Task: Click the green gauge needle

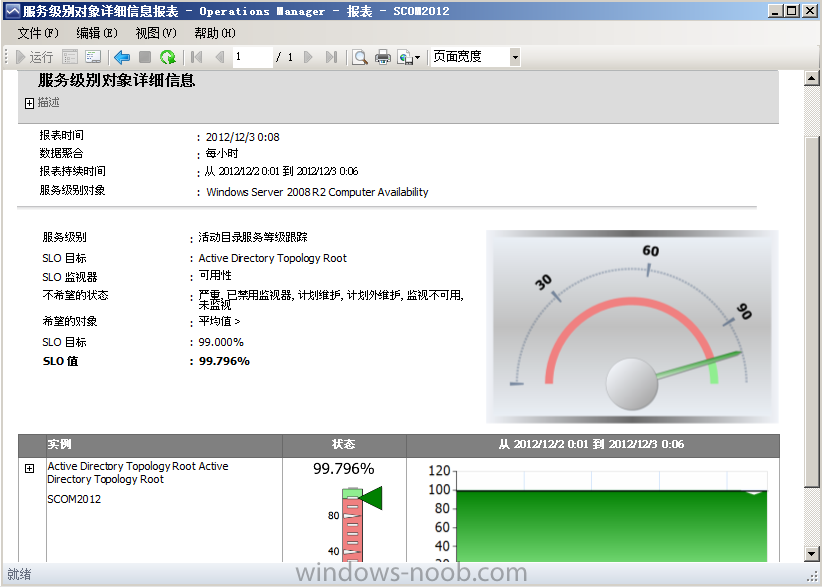Action: [x=699, y=364]
